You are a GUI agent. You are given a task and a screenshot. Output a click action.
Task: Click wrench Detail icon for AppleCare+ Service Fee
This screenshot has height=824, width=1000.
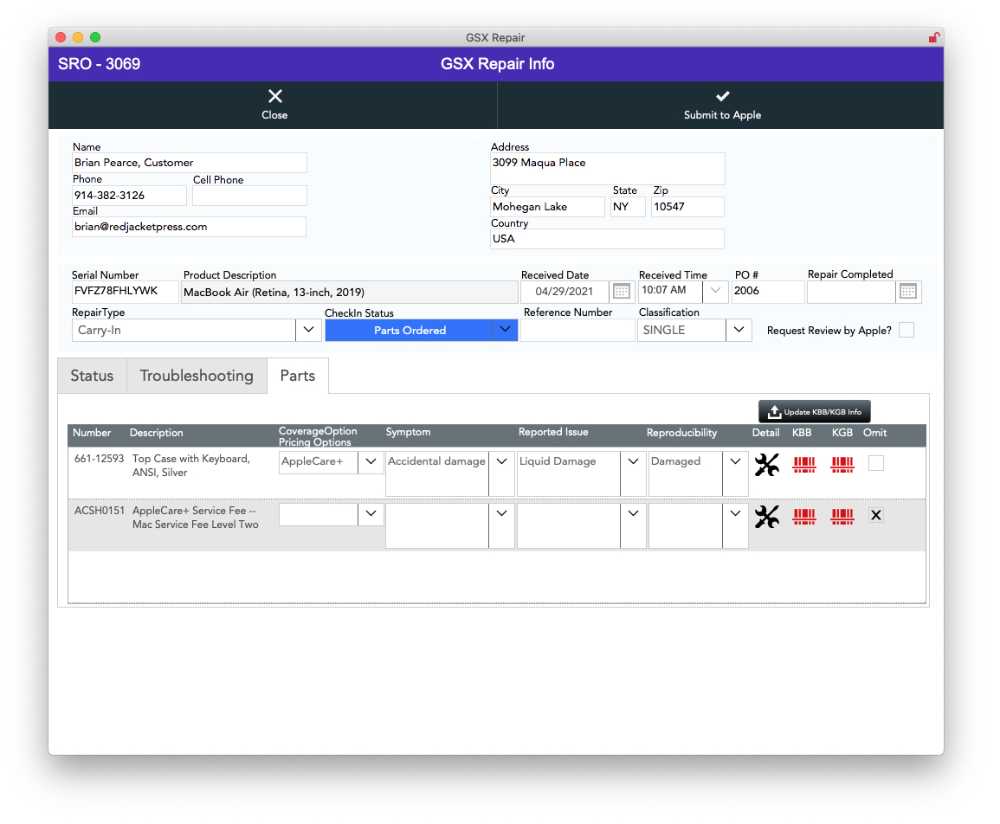tap(766, 516)
